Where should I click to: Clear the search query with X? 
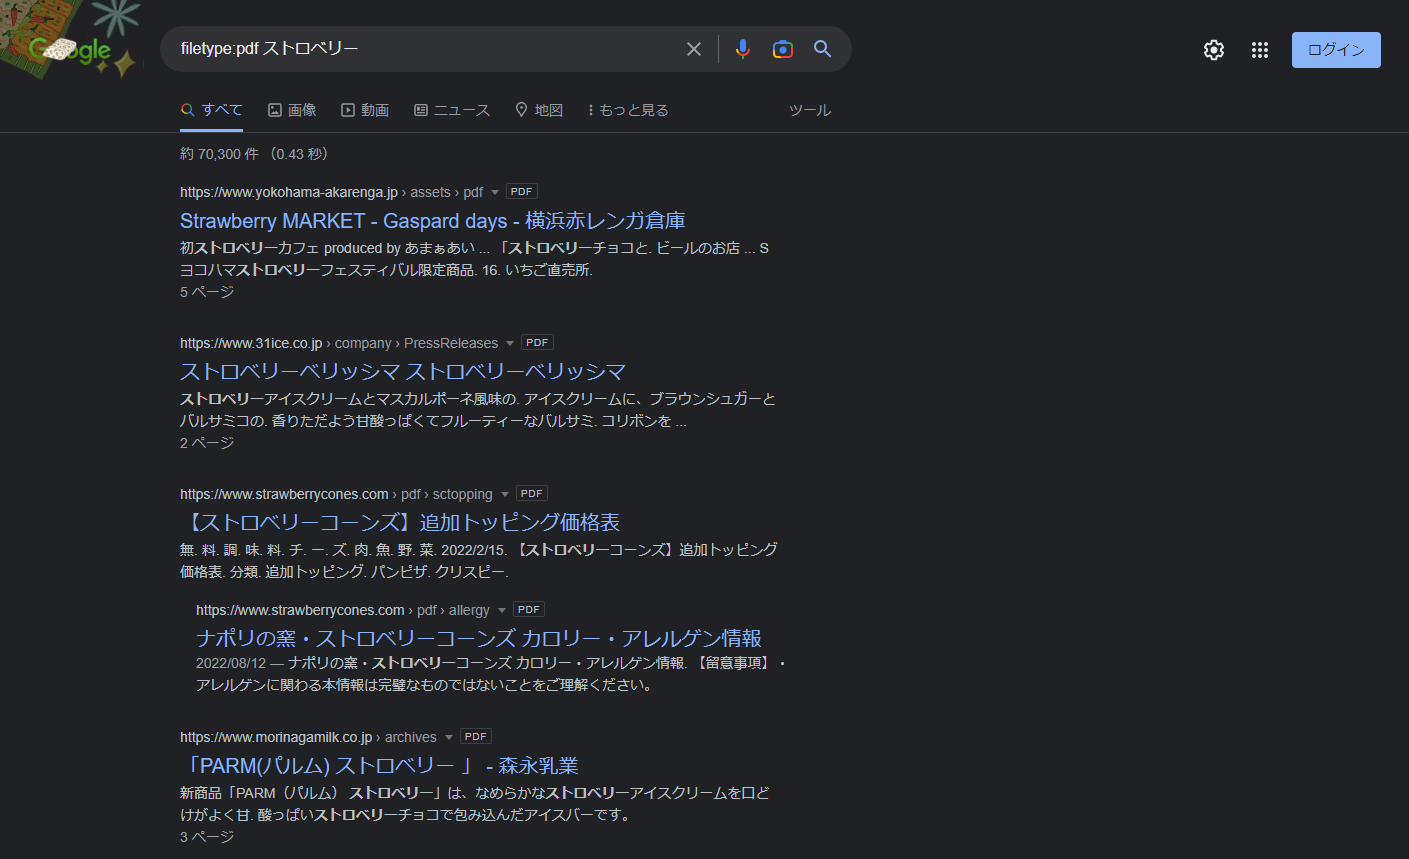point(694,49)
